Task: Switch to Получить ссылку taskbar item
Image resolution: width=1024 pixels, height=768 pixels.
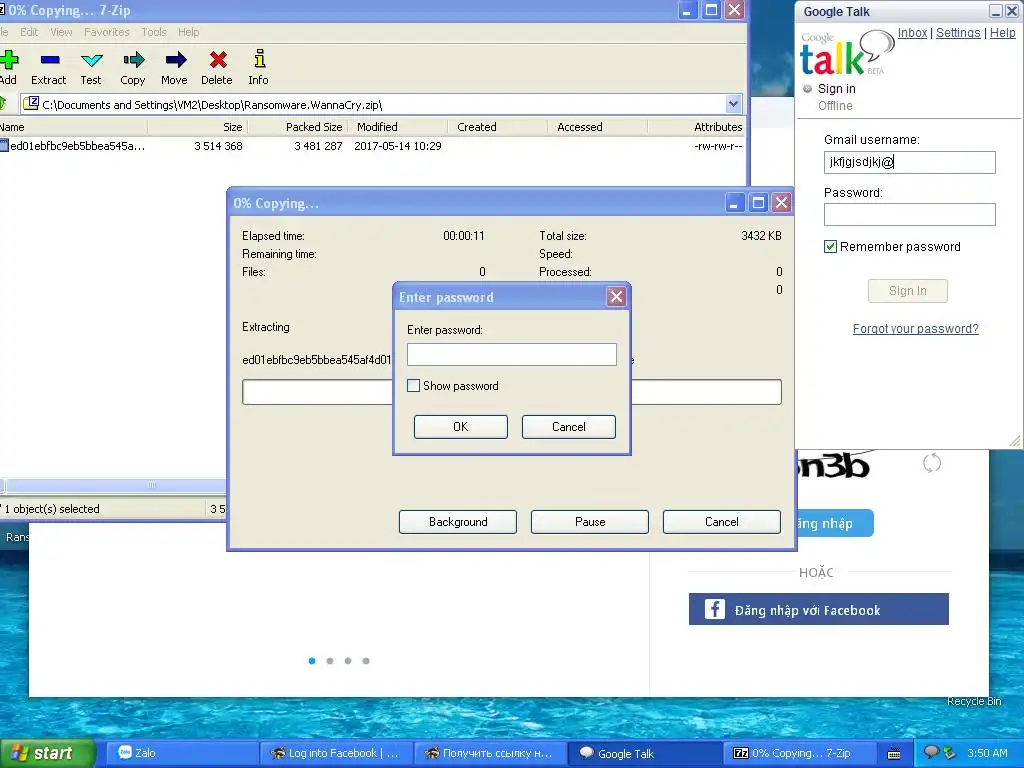Action: tap(490, 753)
